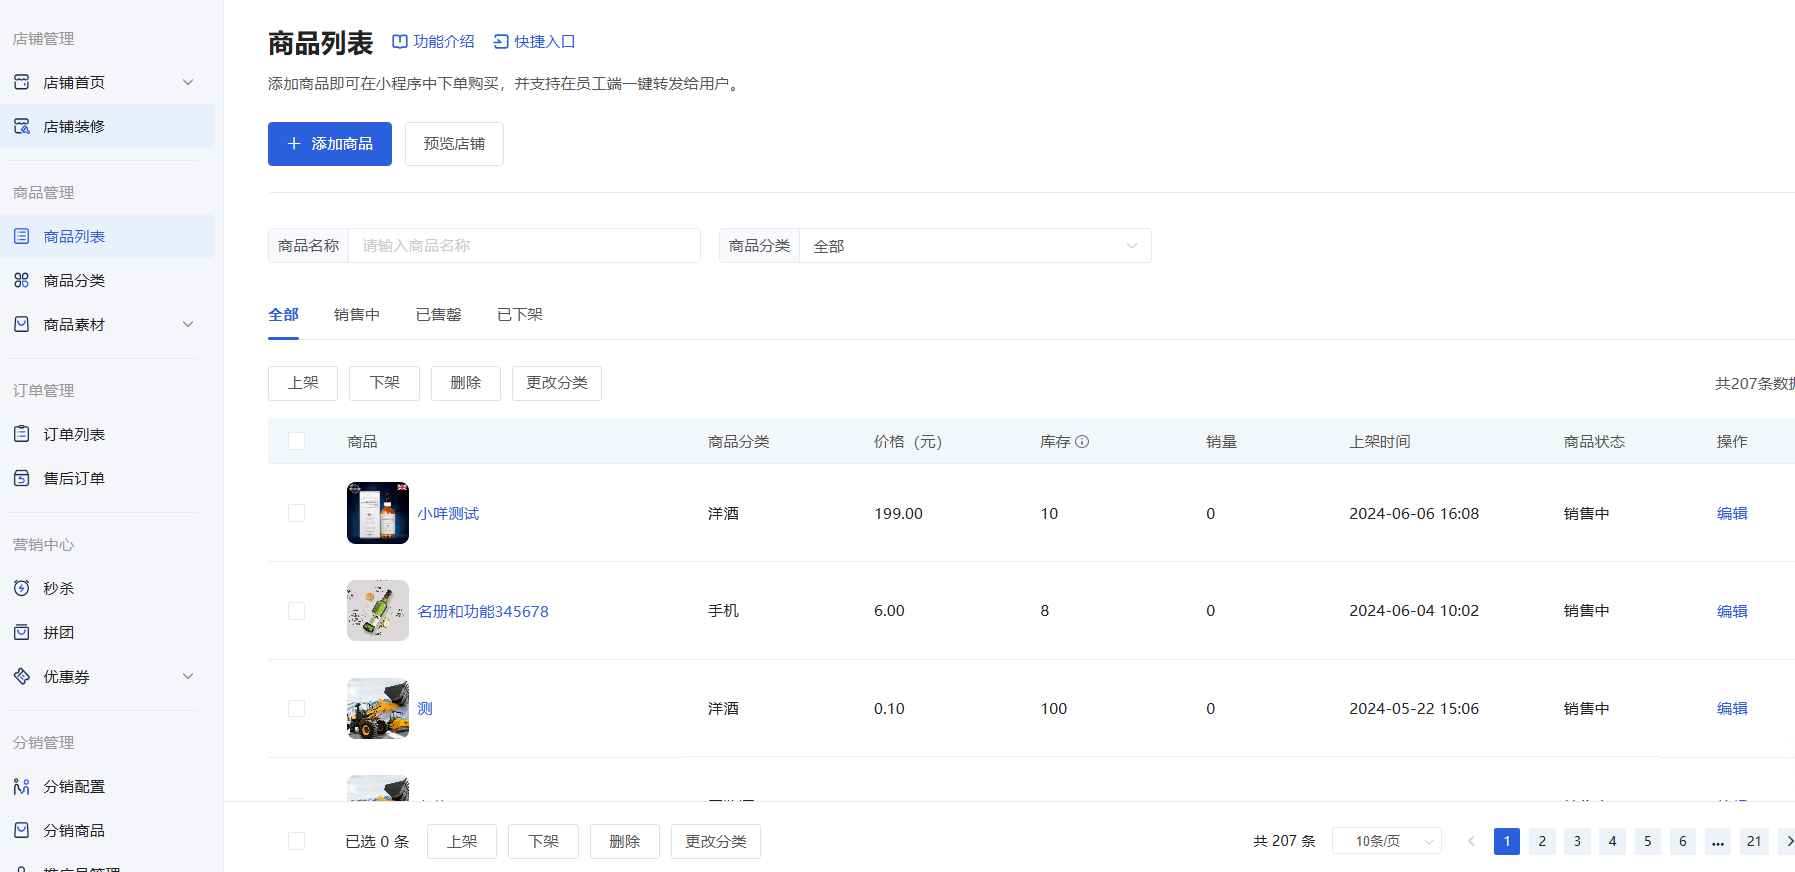The height and width of the screenshot is (872, 1795).
Task: Check the box for 测 product row
Action: click(x=296, y=708)
